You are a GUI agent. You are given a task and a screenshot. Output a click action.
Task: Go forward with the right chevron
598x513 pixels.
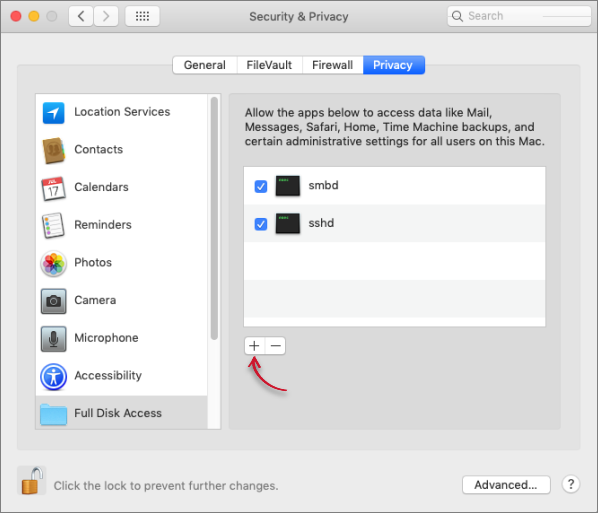[106, 16]
